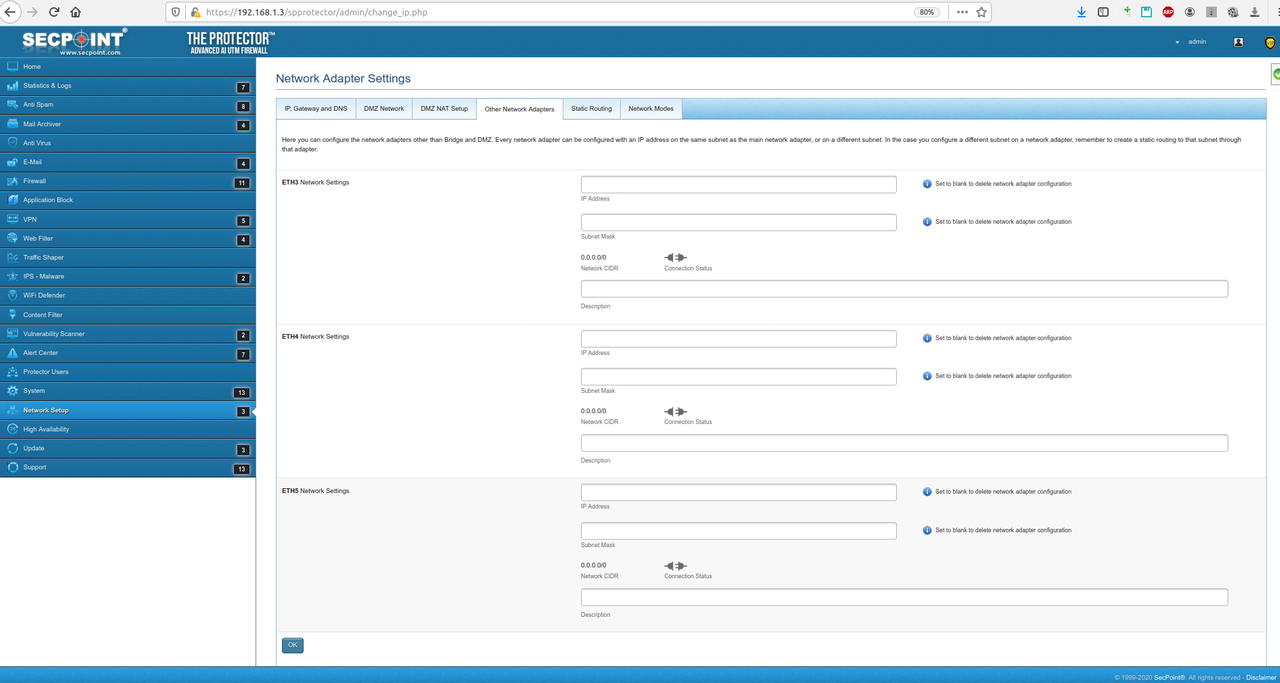Screen dimensions: 1280x683
Task: Click the High Availability icon
Action: point(13,429)
